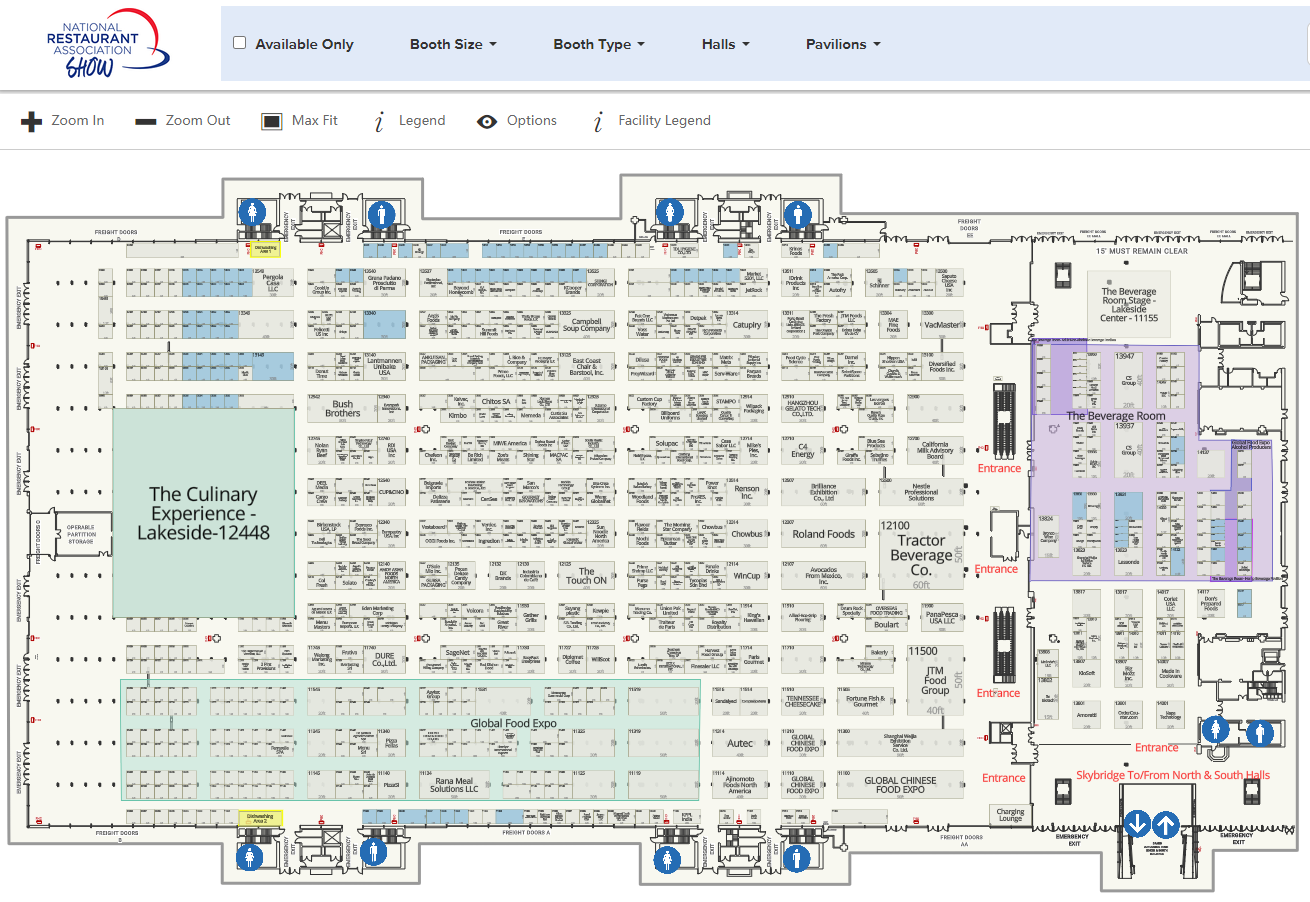Click the Zoom In plus icon

point(31,122)
